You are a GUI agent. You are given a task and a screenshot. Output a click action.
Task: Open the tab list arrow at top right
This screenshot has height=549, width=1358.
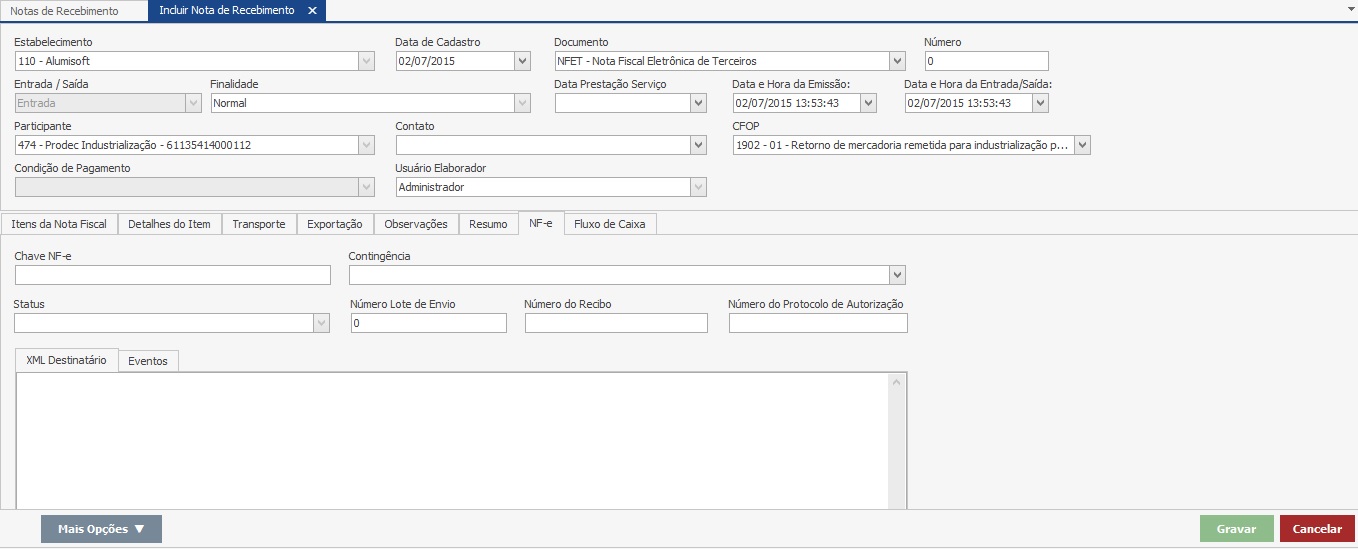(x=1350, y=6)
